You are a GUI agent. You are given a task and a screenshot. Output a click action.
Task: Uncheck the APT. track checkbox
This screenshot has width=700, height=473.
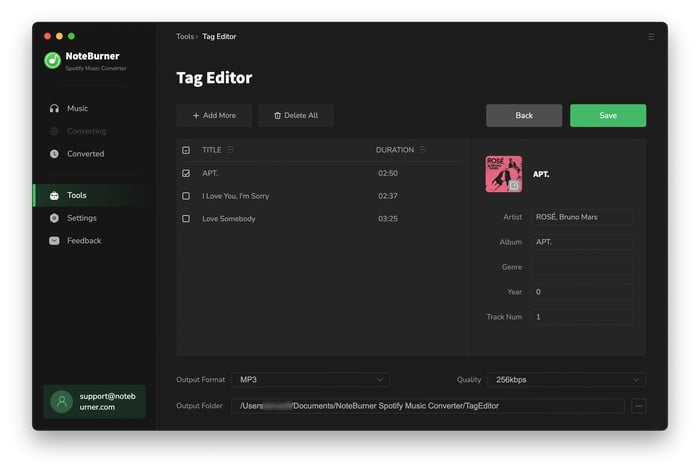[x=186, y=173]
